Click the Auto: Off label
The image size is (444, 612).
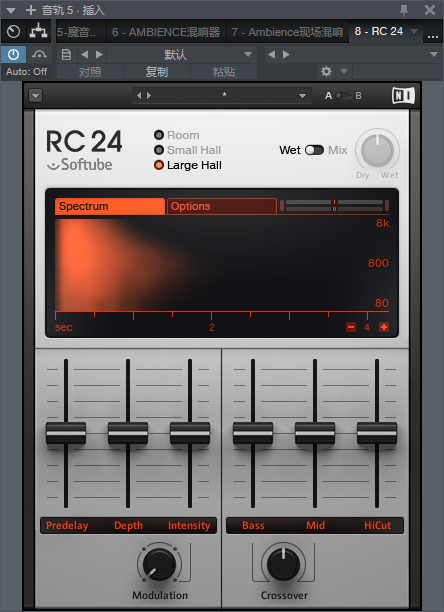click(x=27, y=72)
